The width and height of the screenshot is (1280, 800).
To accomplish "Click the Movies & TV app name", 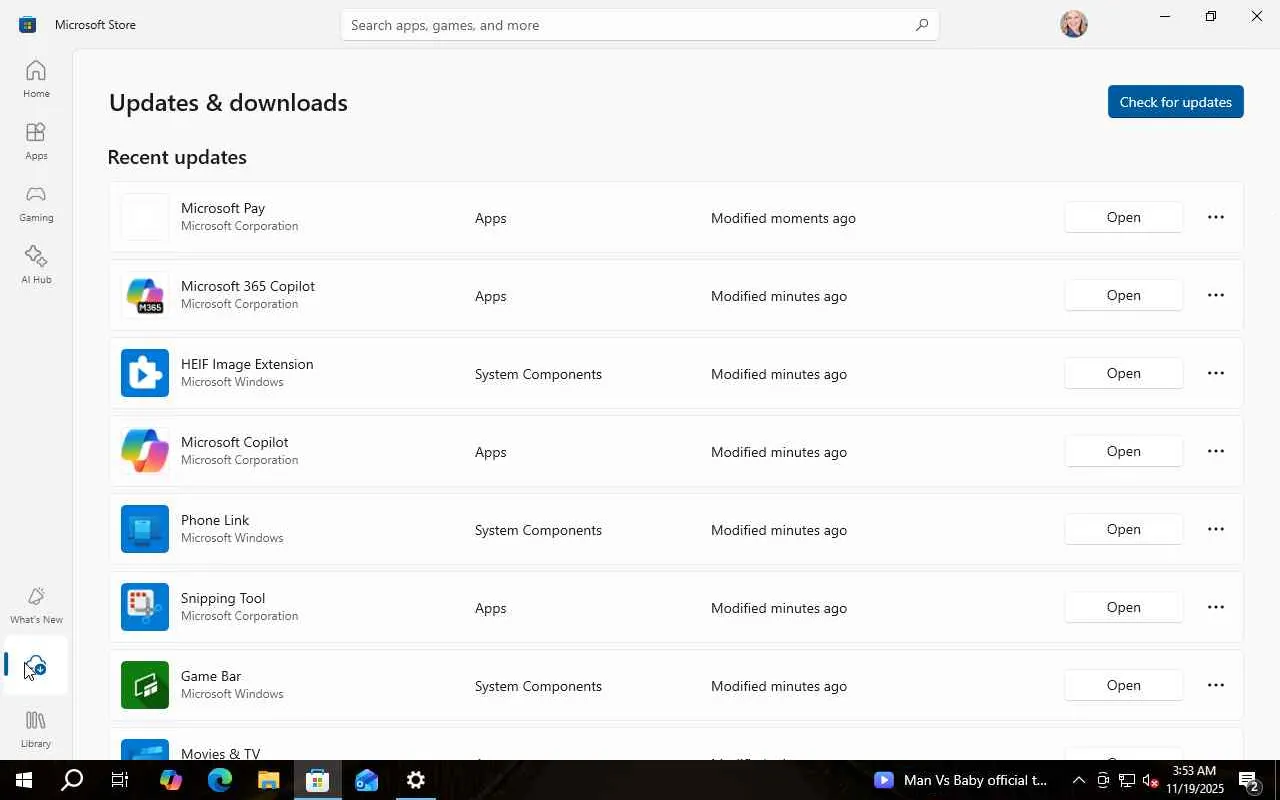I will [x=221, y=753].
